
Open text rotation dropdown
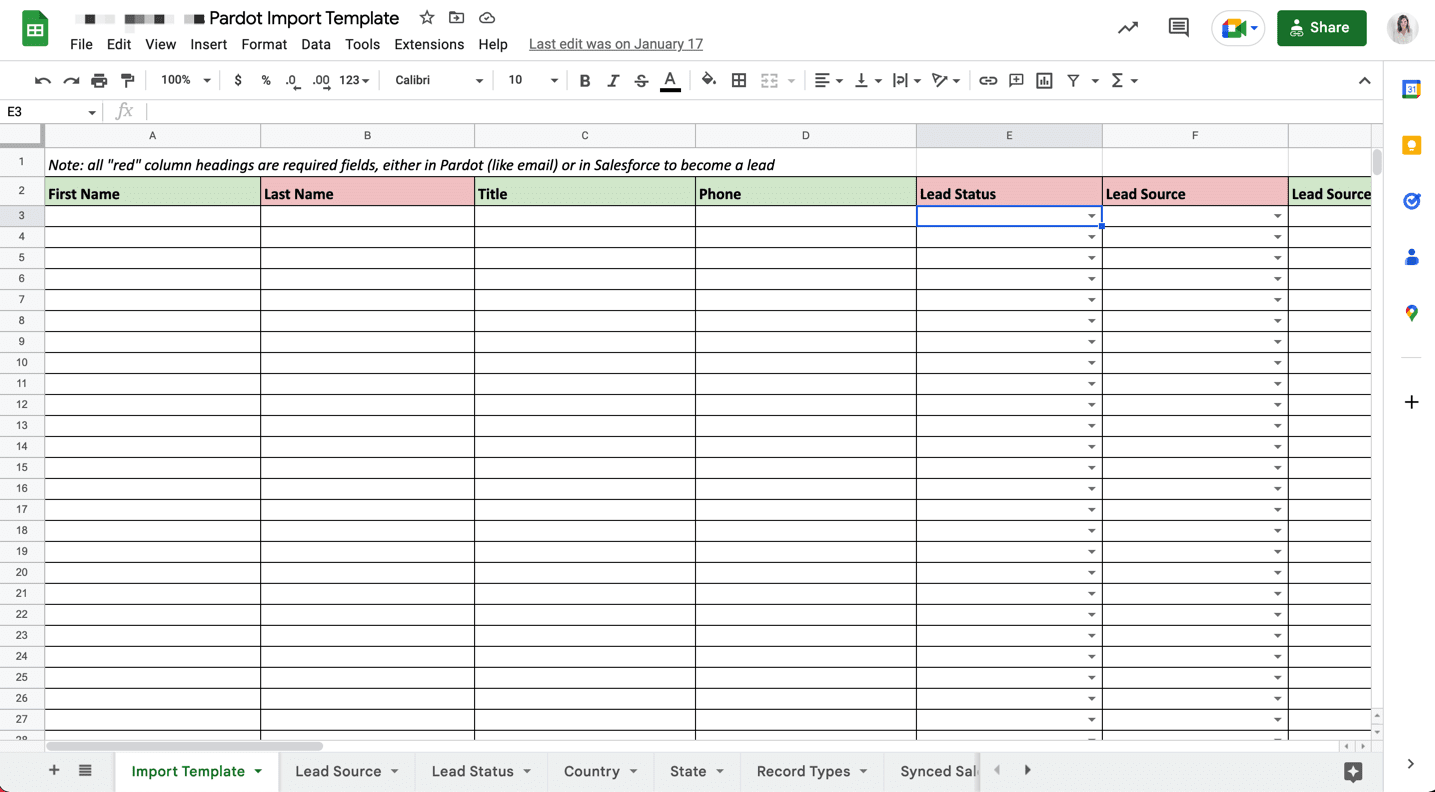point(946,80)
